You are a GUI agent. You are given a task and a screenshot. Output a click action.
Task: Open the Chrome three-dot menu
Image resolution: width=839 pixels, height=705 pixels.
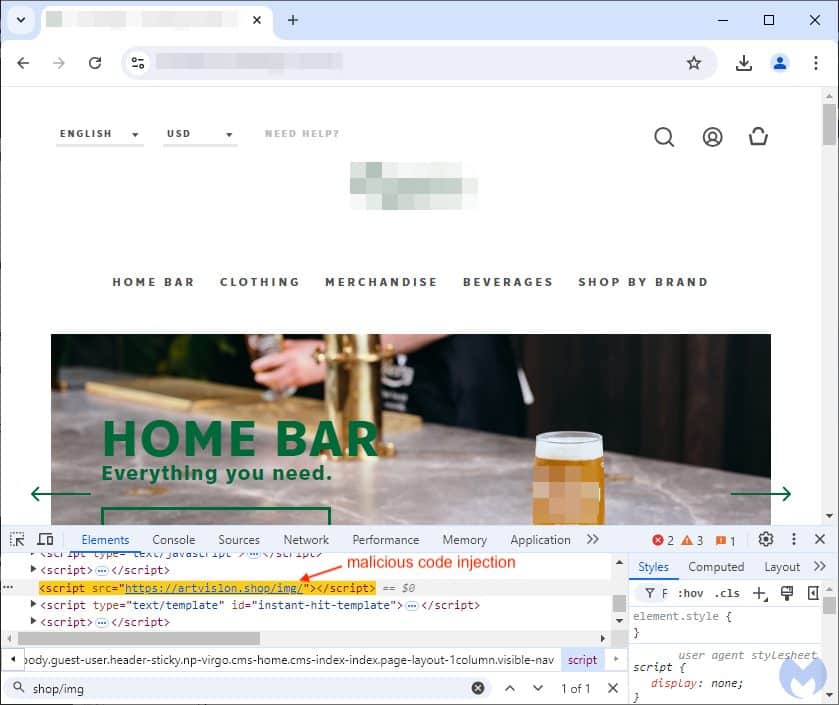[x=815, y=63]
